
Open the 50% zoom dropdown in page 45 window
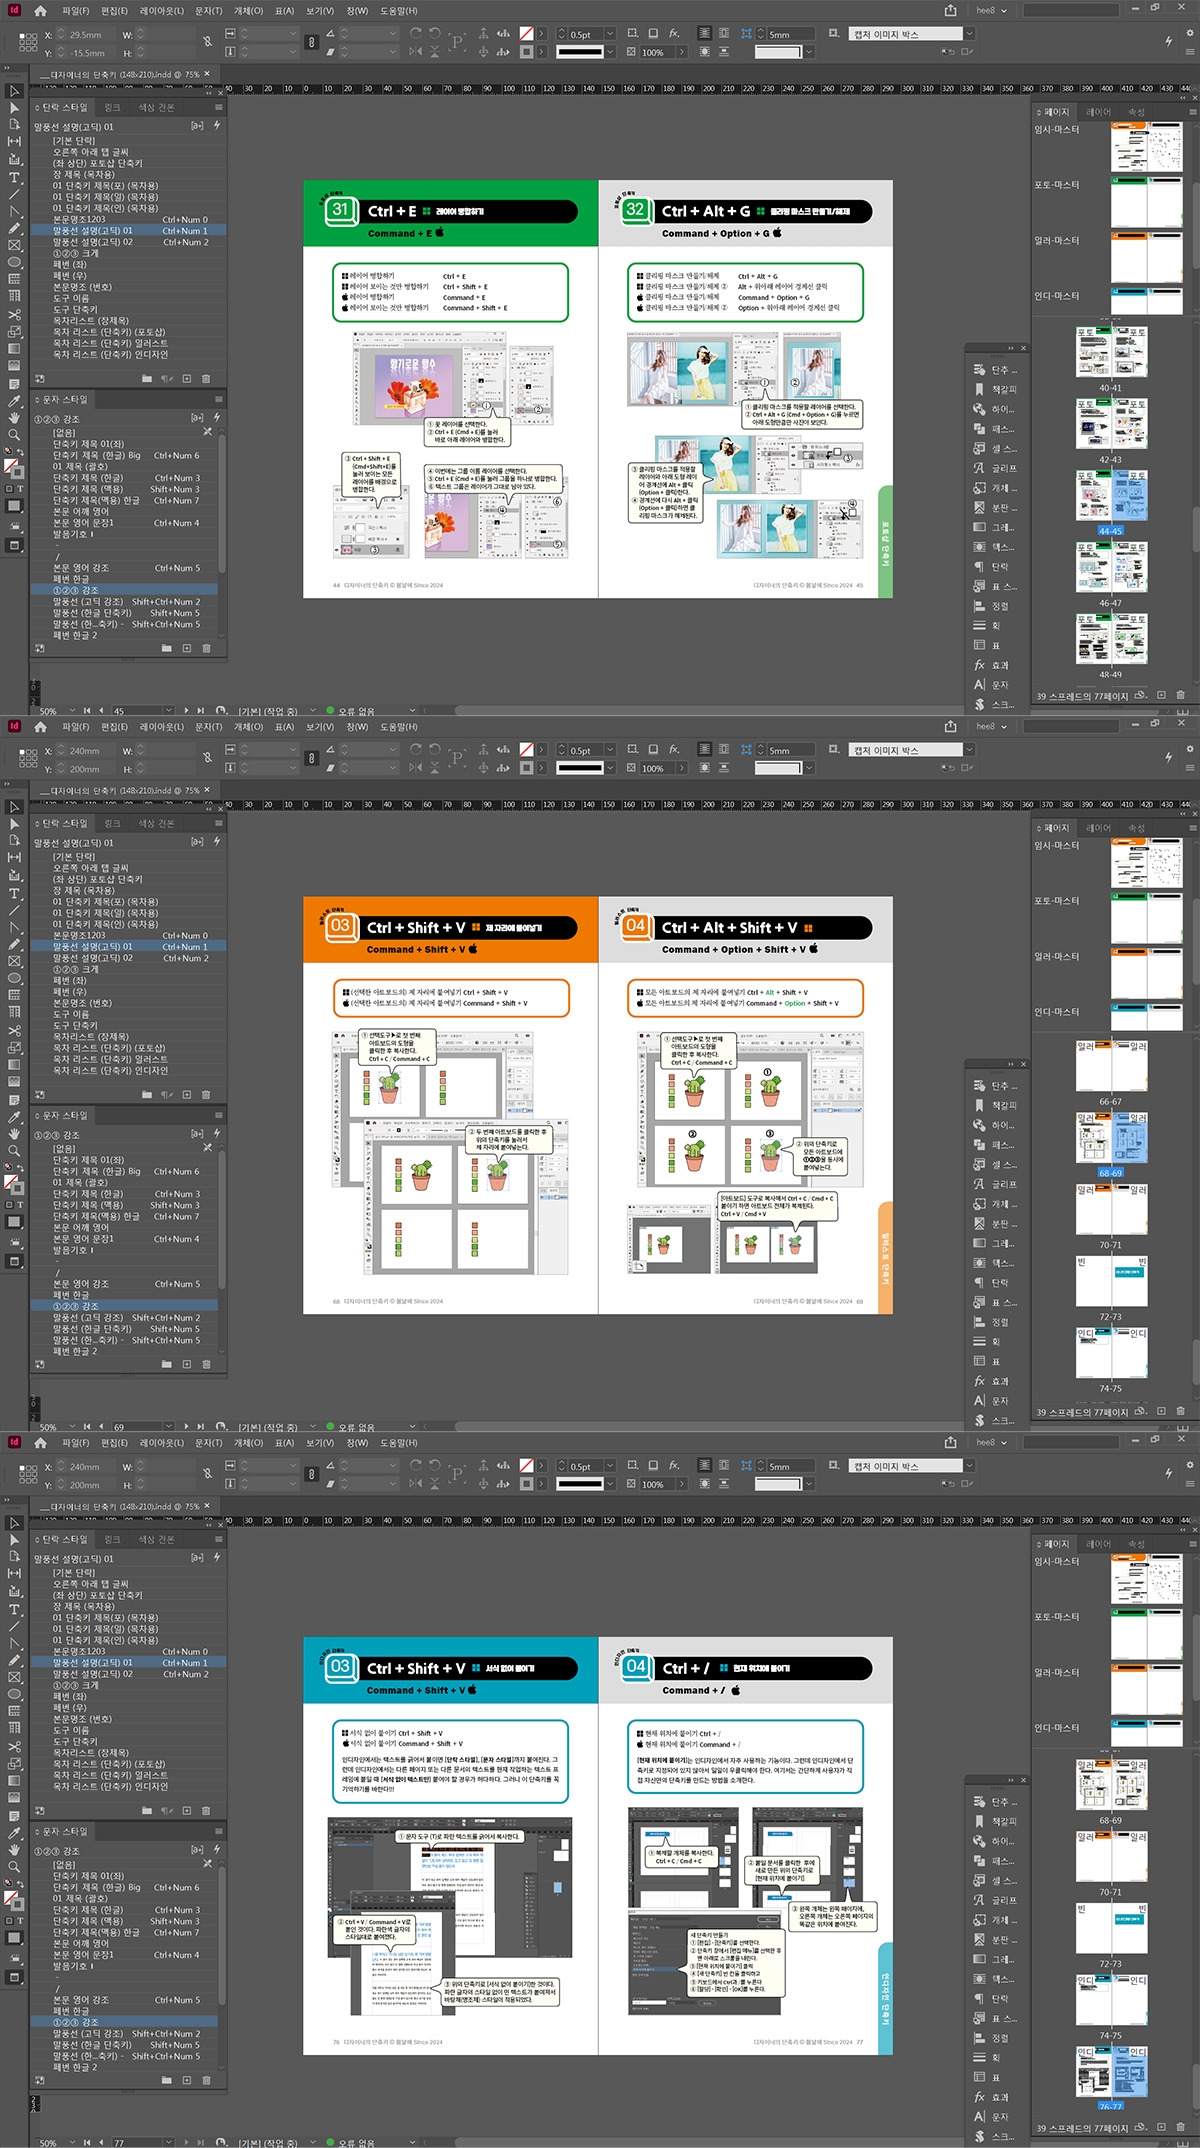point(73,711)
